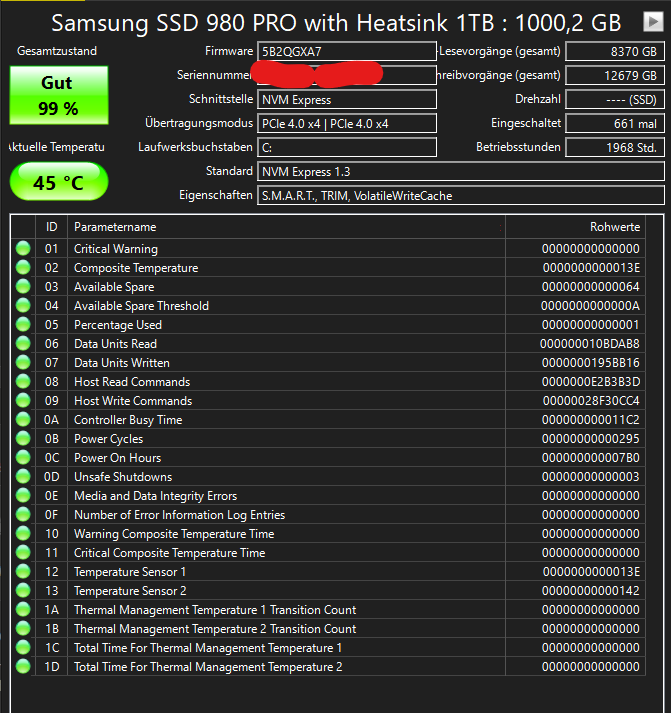Click the PCIe 4.0 x4 transfer mode field

[x=347, y=123]
